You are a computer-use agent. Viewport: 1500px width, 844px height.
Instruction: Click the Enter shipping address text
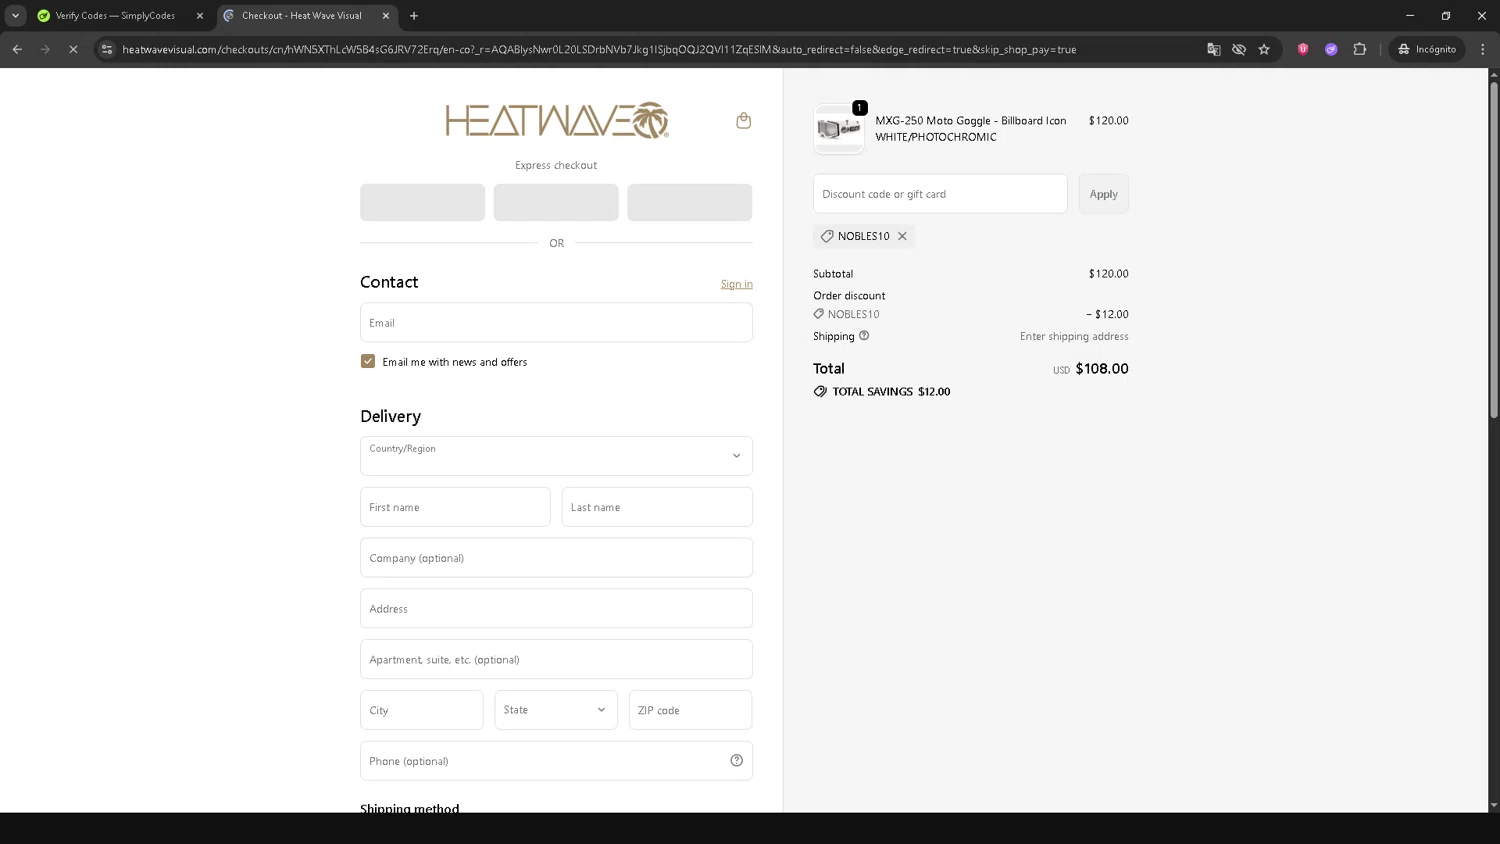(1074, 337)
